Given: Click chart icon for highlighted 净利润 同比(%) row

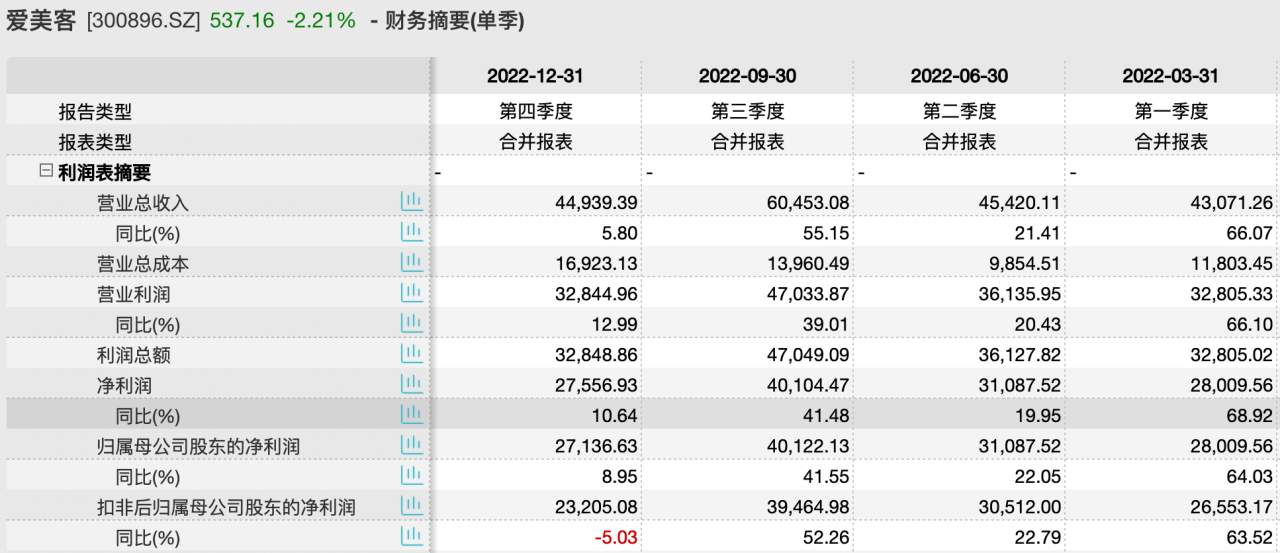Looking at the screenshot, I should (x=411, y=415).
